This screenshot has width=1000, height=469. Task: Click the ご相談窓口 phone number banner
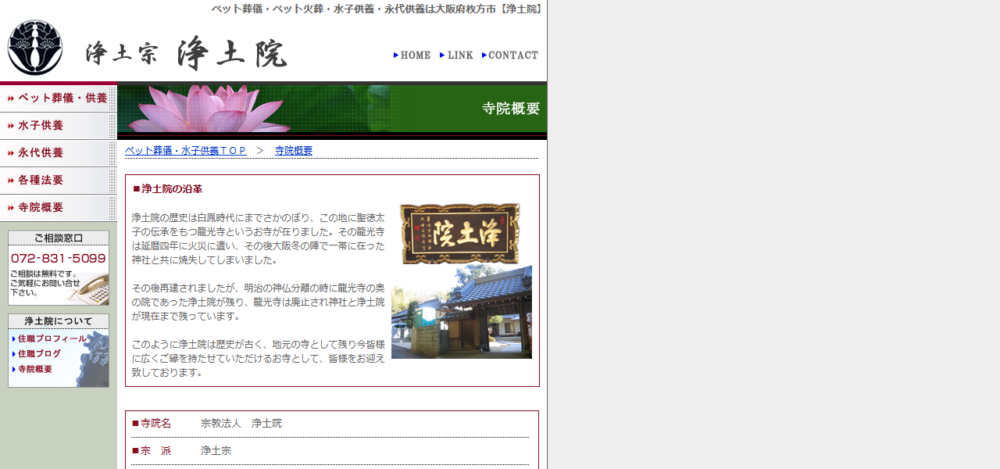(58, 268)
